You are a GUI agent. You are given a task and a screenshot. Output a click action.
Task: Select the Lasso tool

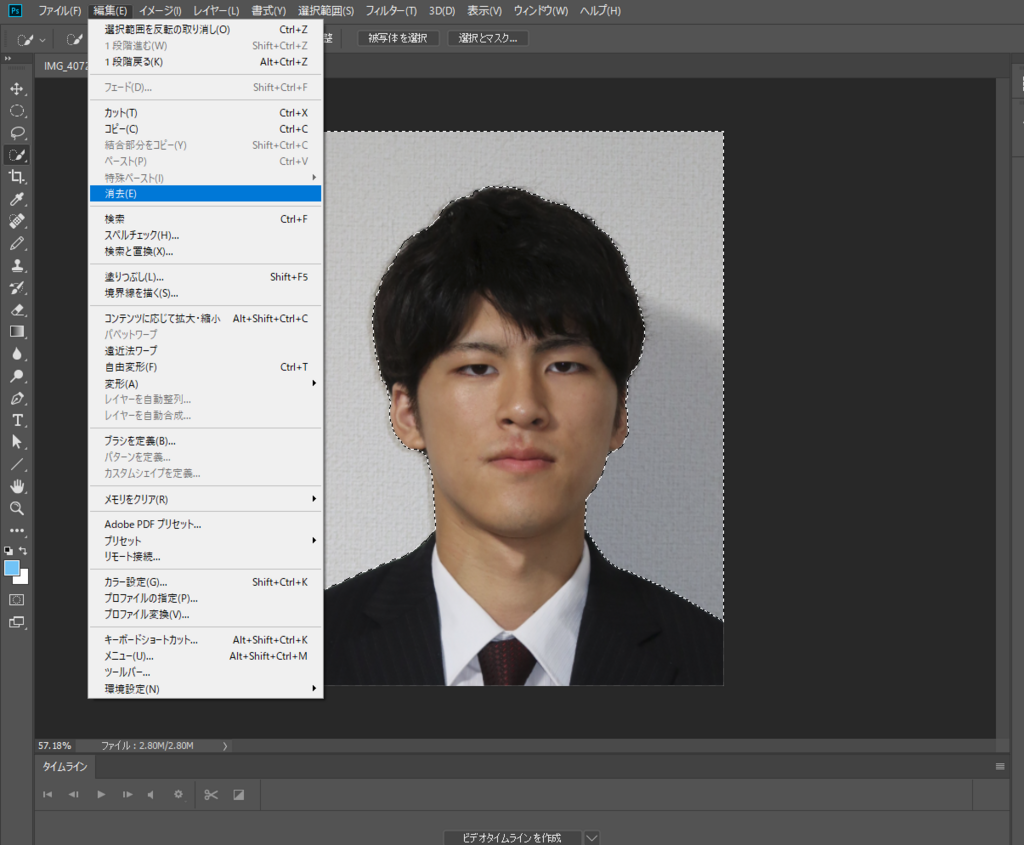click(x=17, y=133)
